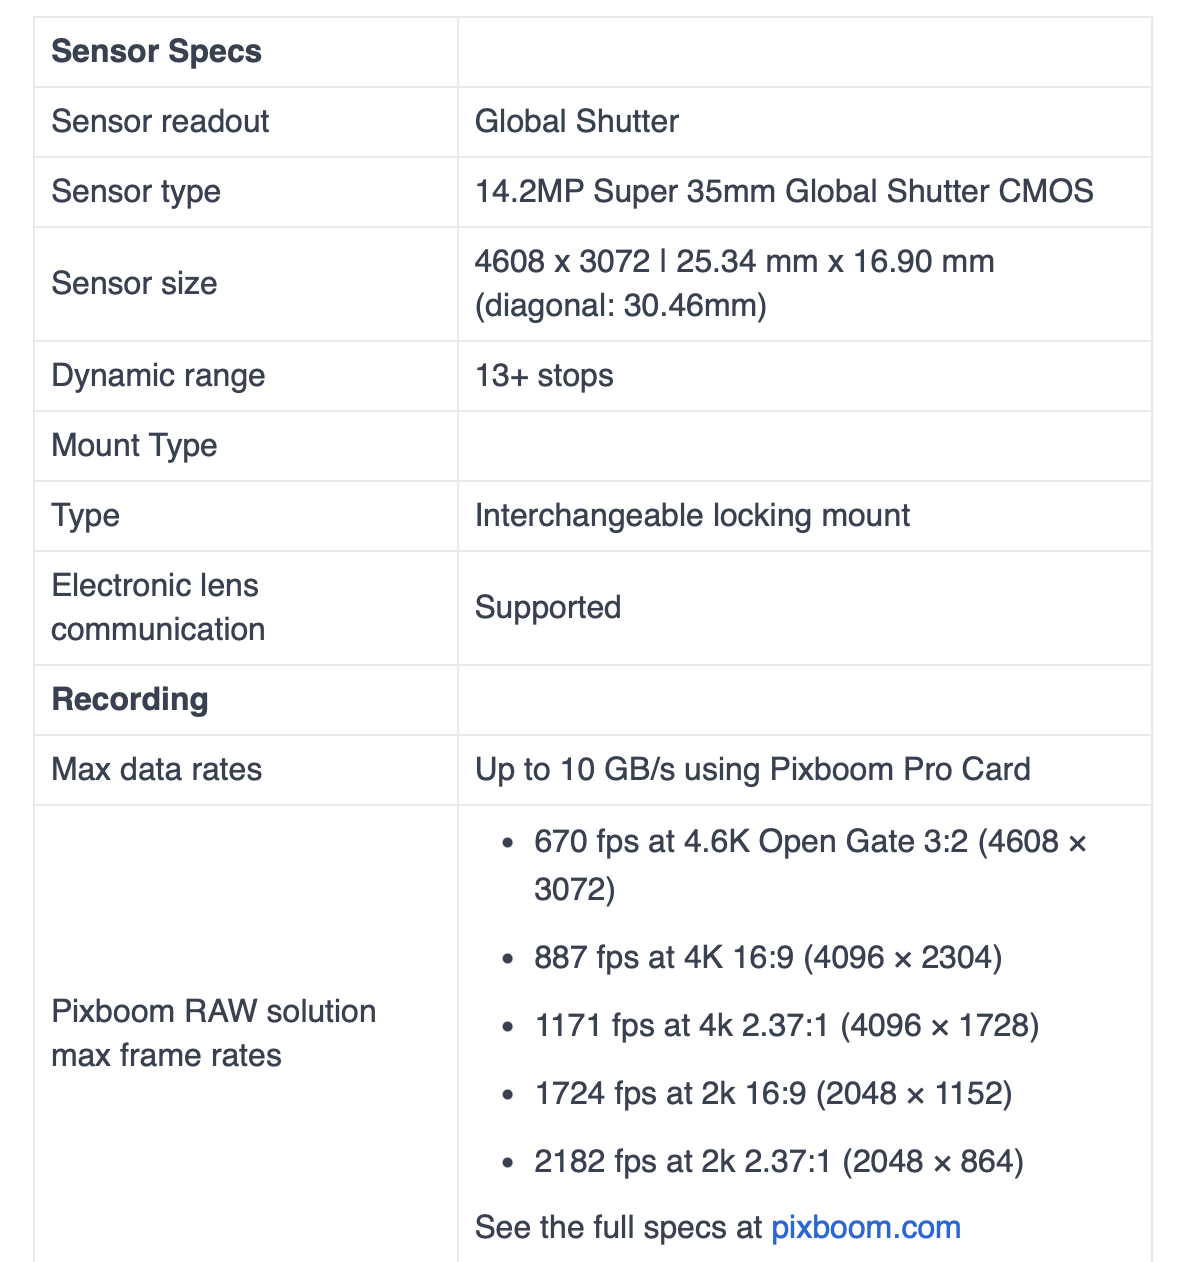
Task: Click the 14.2MP Super 35mm sensor value
Action: click(x=784, y=192)
